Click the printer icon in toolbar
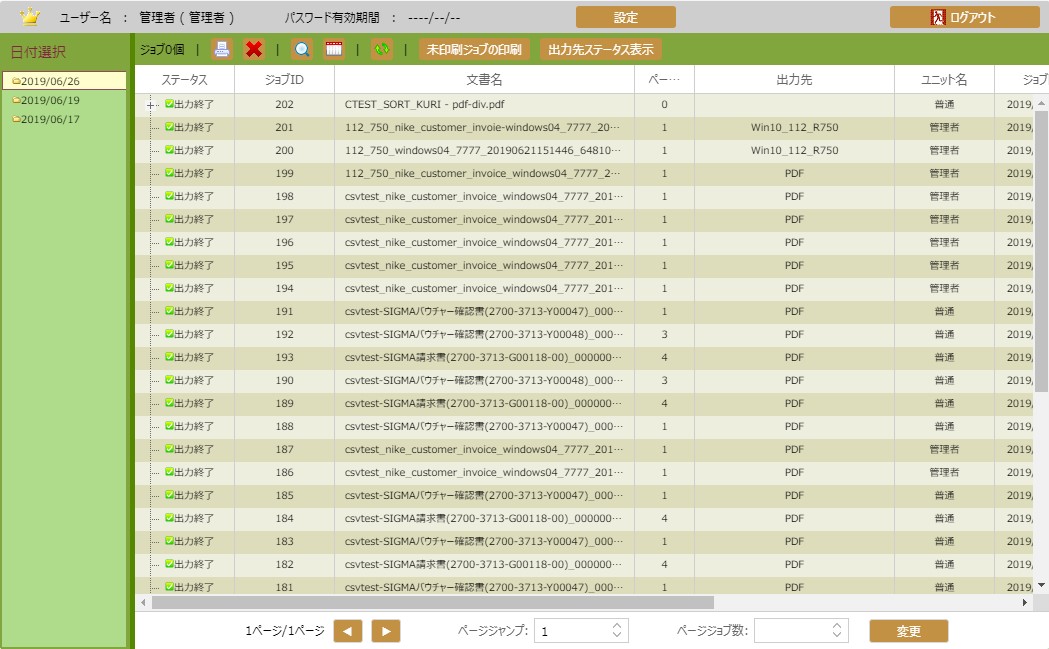Image resolution: width=1049 pixels, height=649 pixels. pos(222,49)
